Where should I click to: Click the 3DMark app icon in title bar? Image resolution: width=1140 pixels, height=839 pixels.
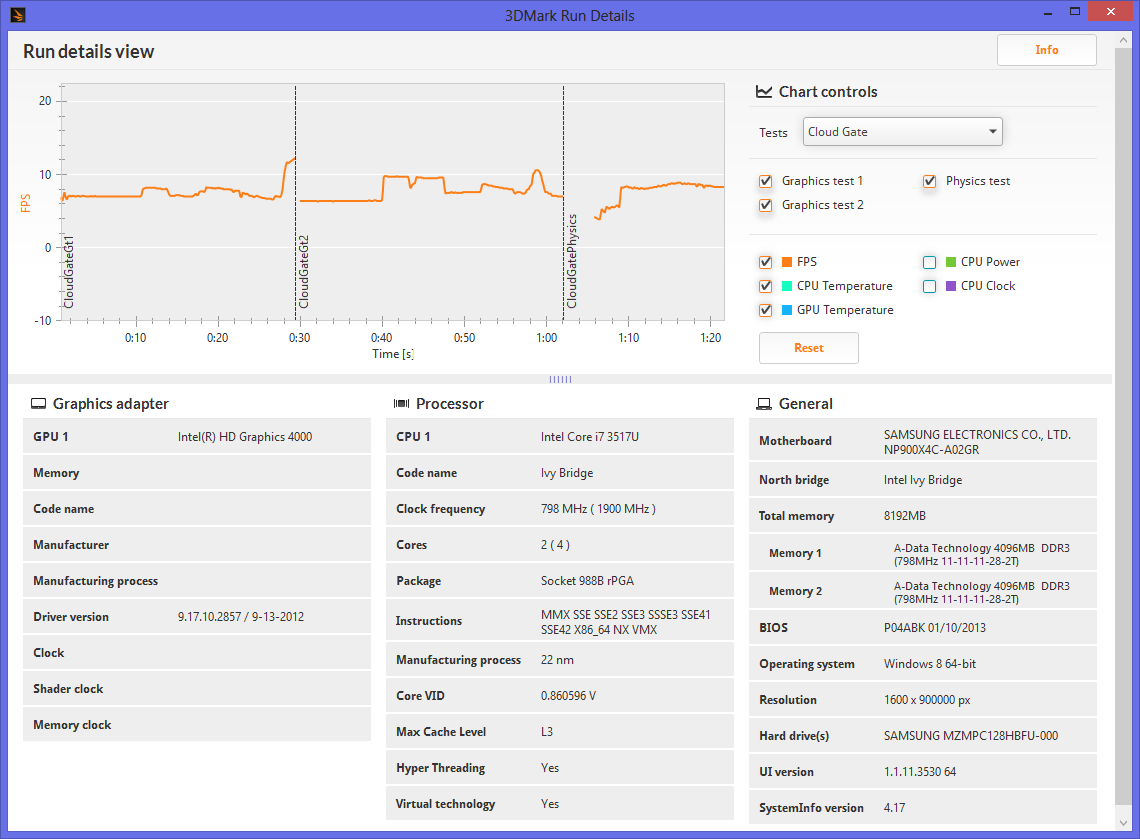18,15
